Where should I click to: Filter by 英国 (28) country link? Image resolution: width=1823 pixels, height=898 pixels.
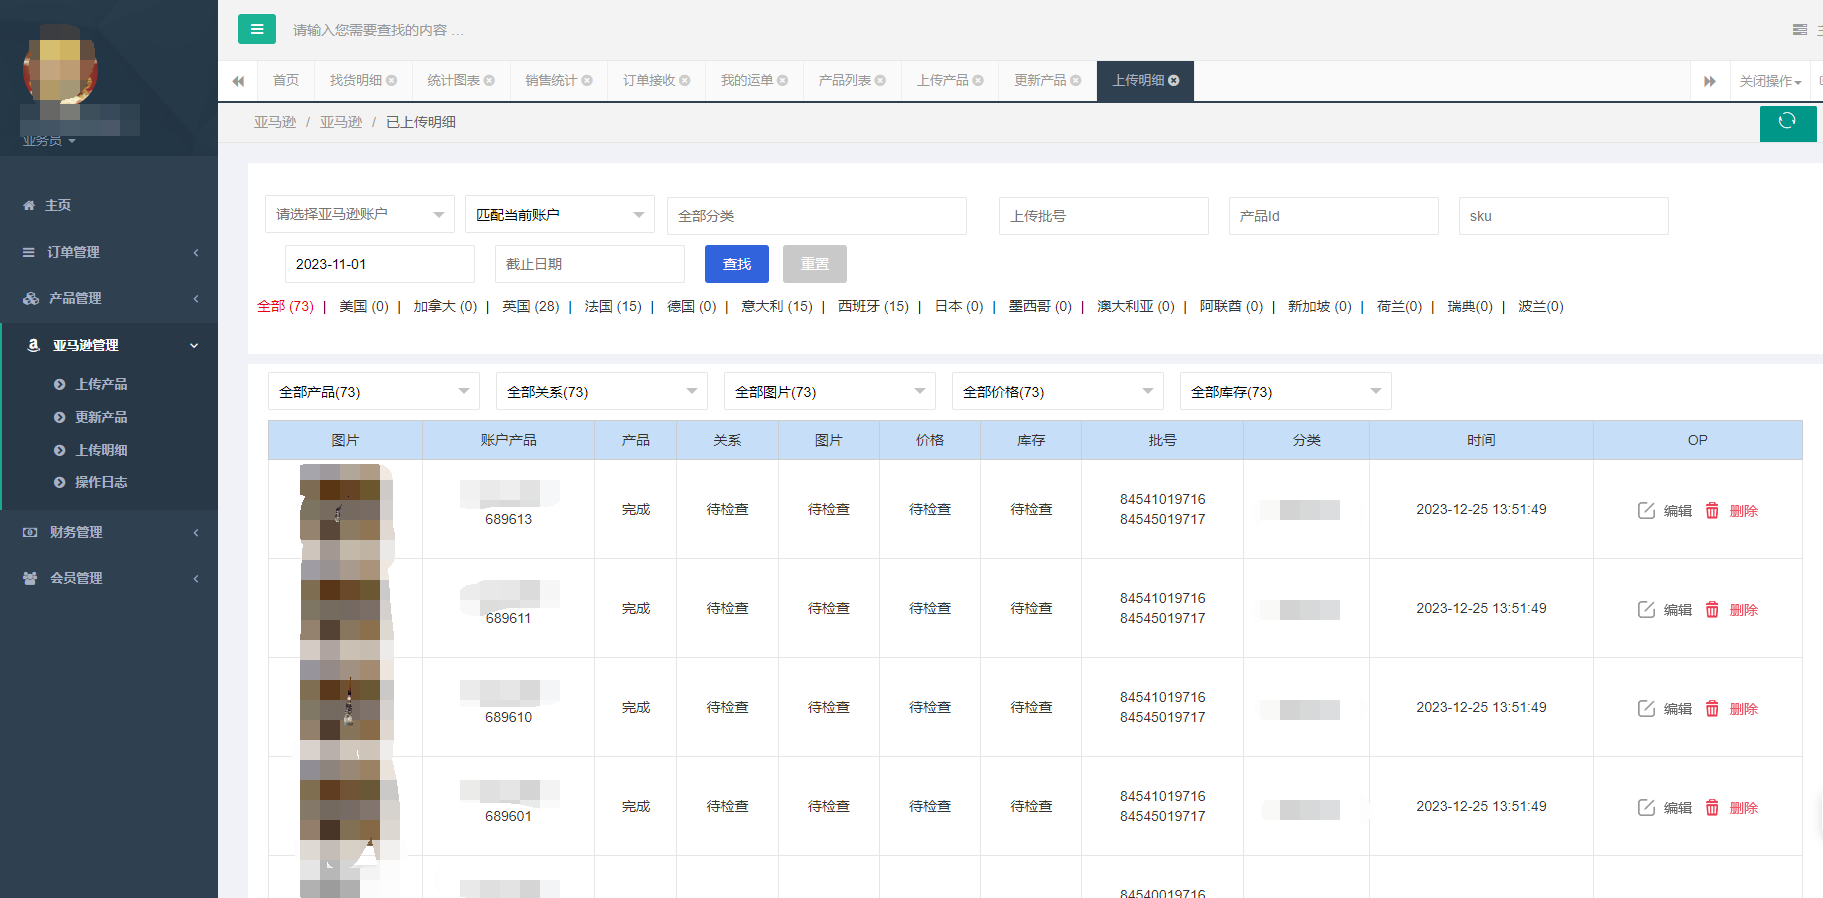[531, 306]
